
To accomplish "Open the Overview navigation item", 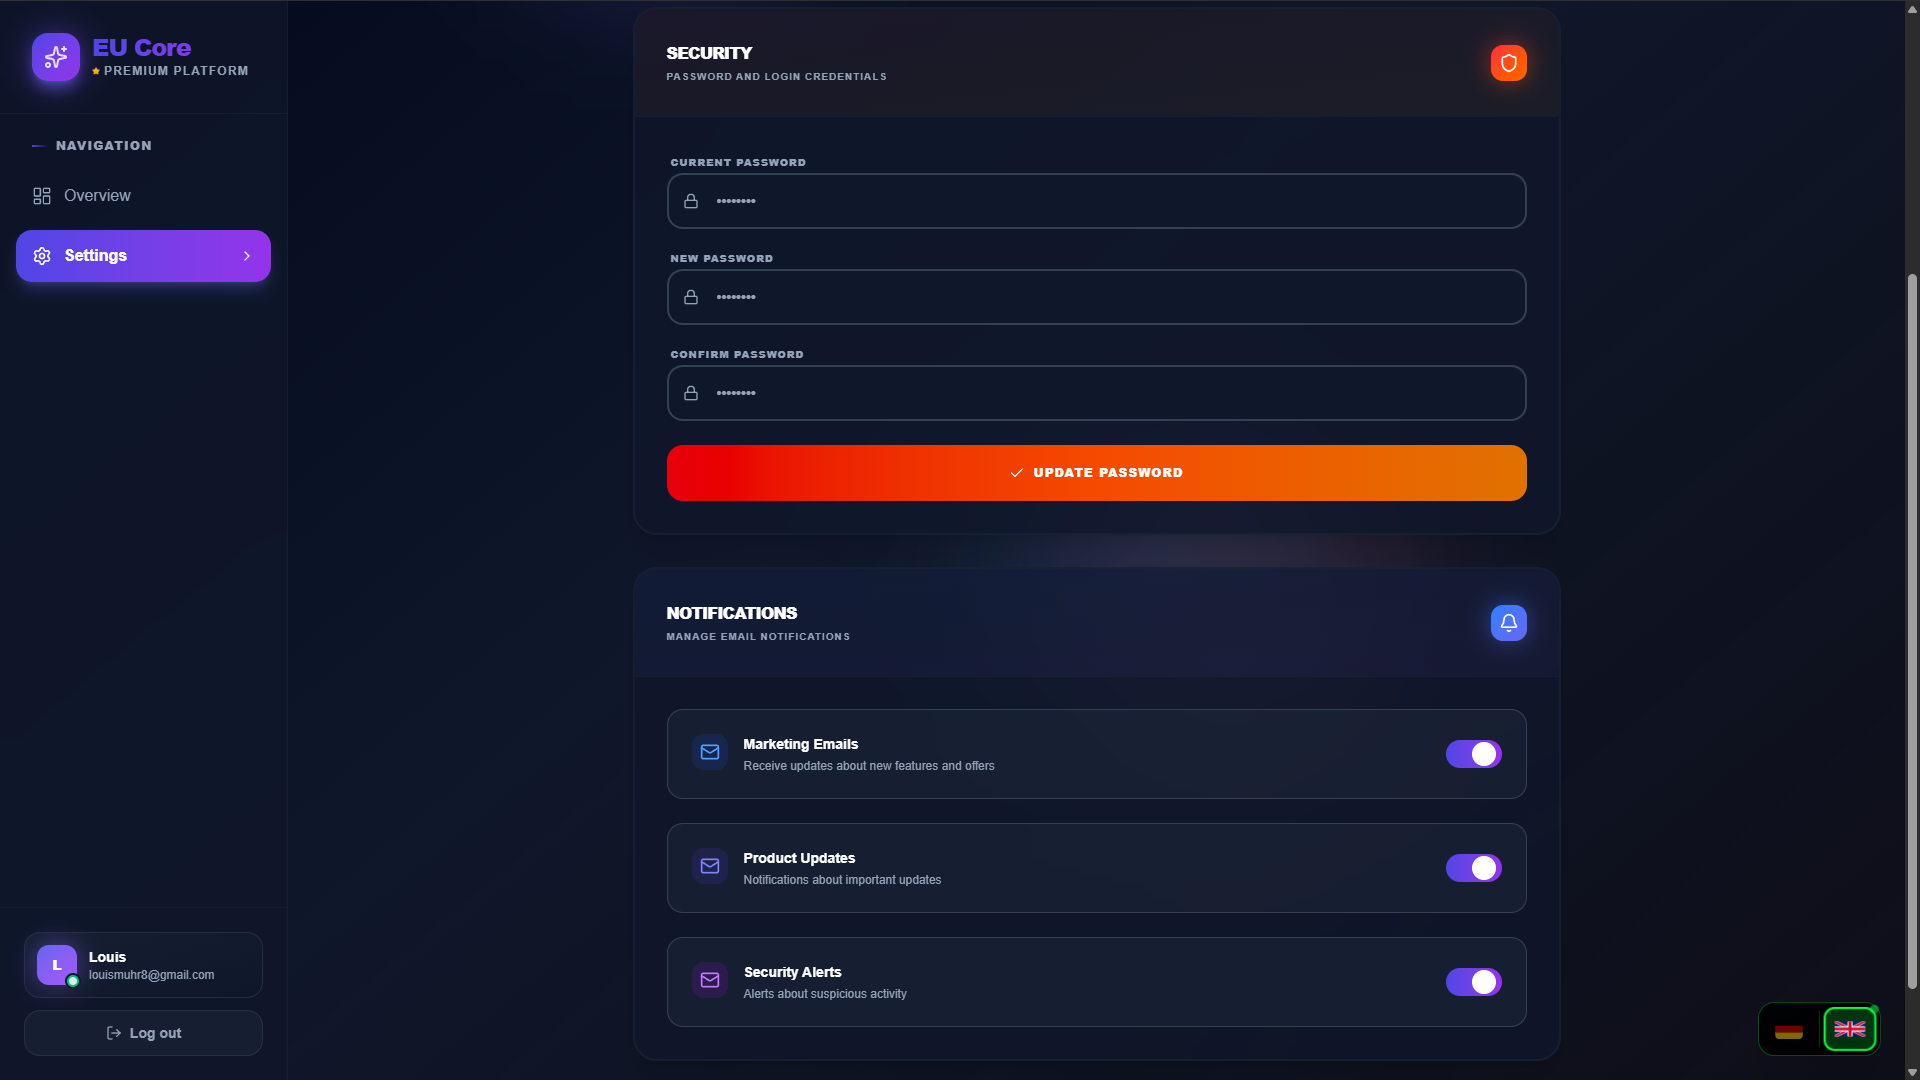I will coord(97,196).
